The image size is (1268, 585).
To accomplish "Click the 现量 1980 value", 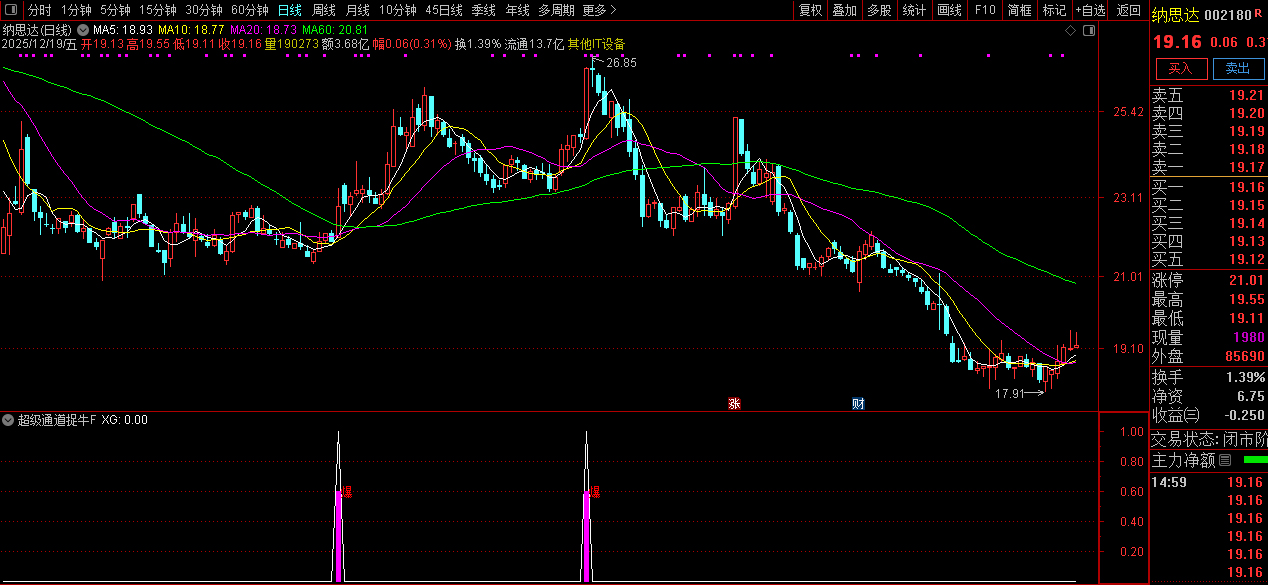I will point(1248,338).
